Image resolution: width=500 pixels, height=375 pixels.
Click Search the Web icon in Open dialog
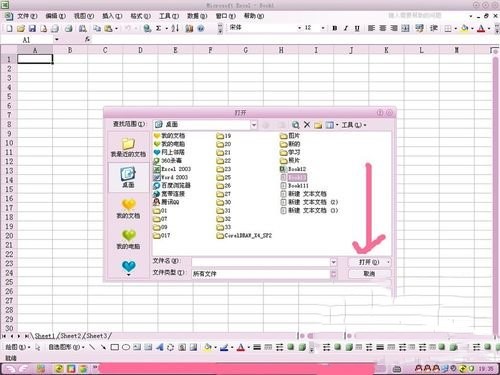295,125
